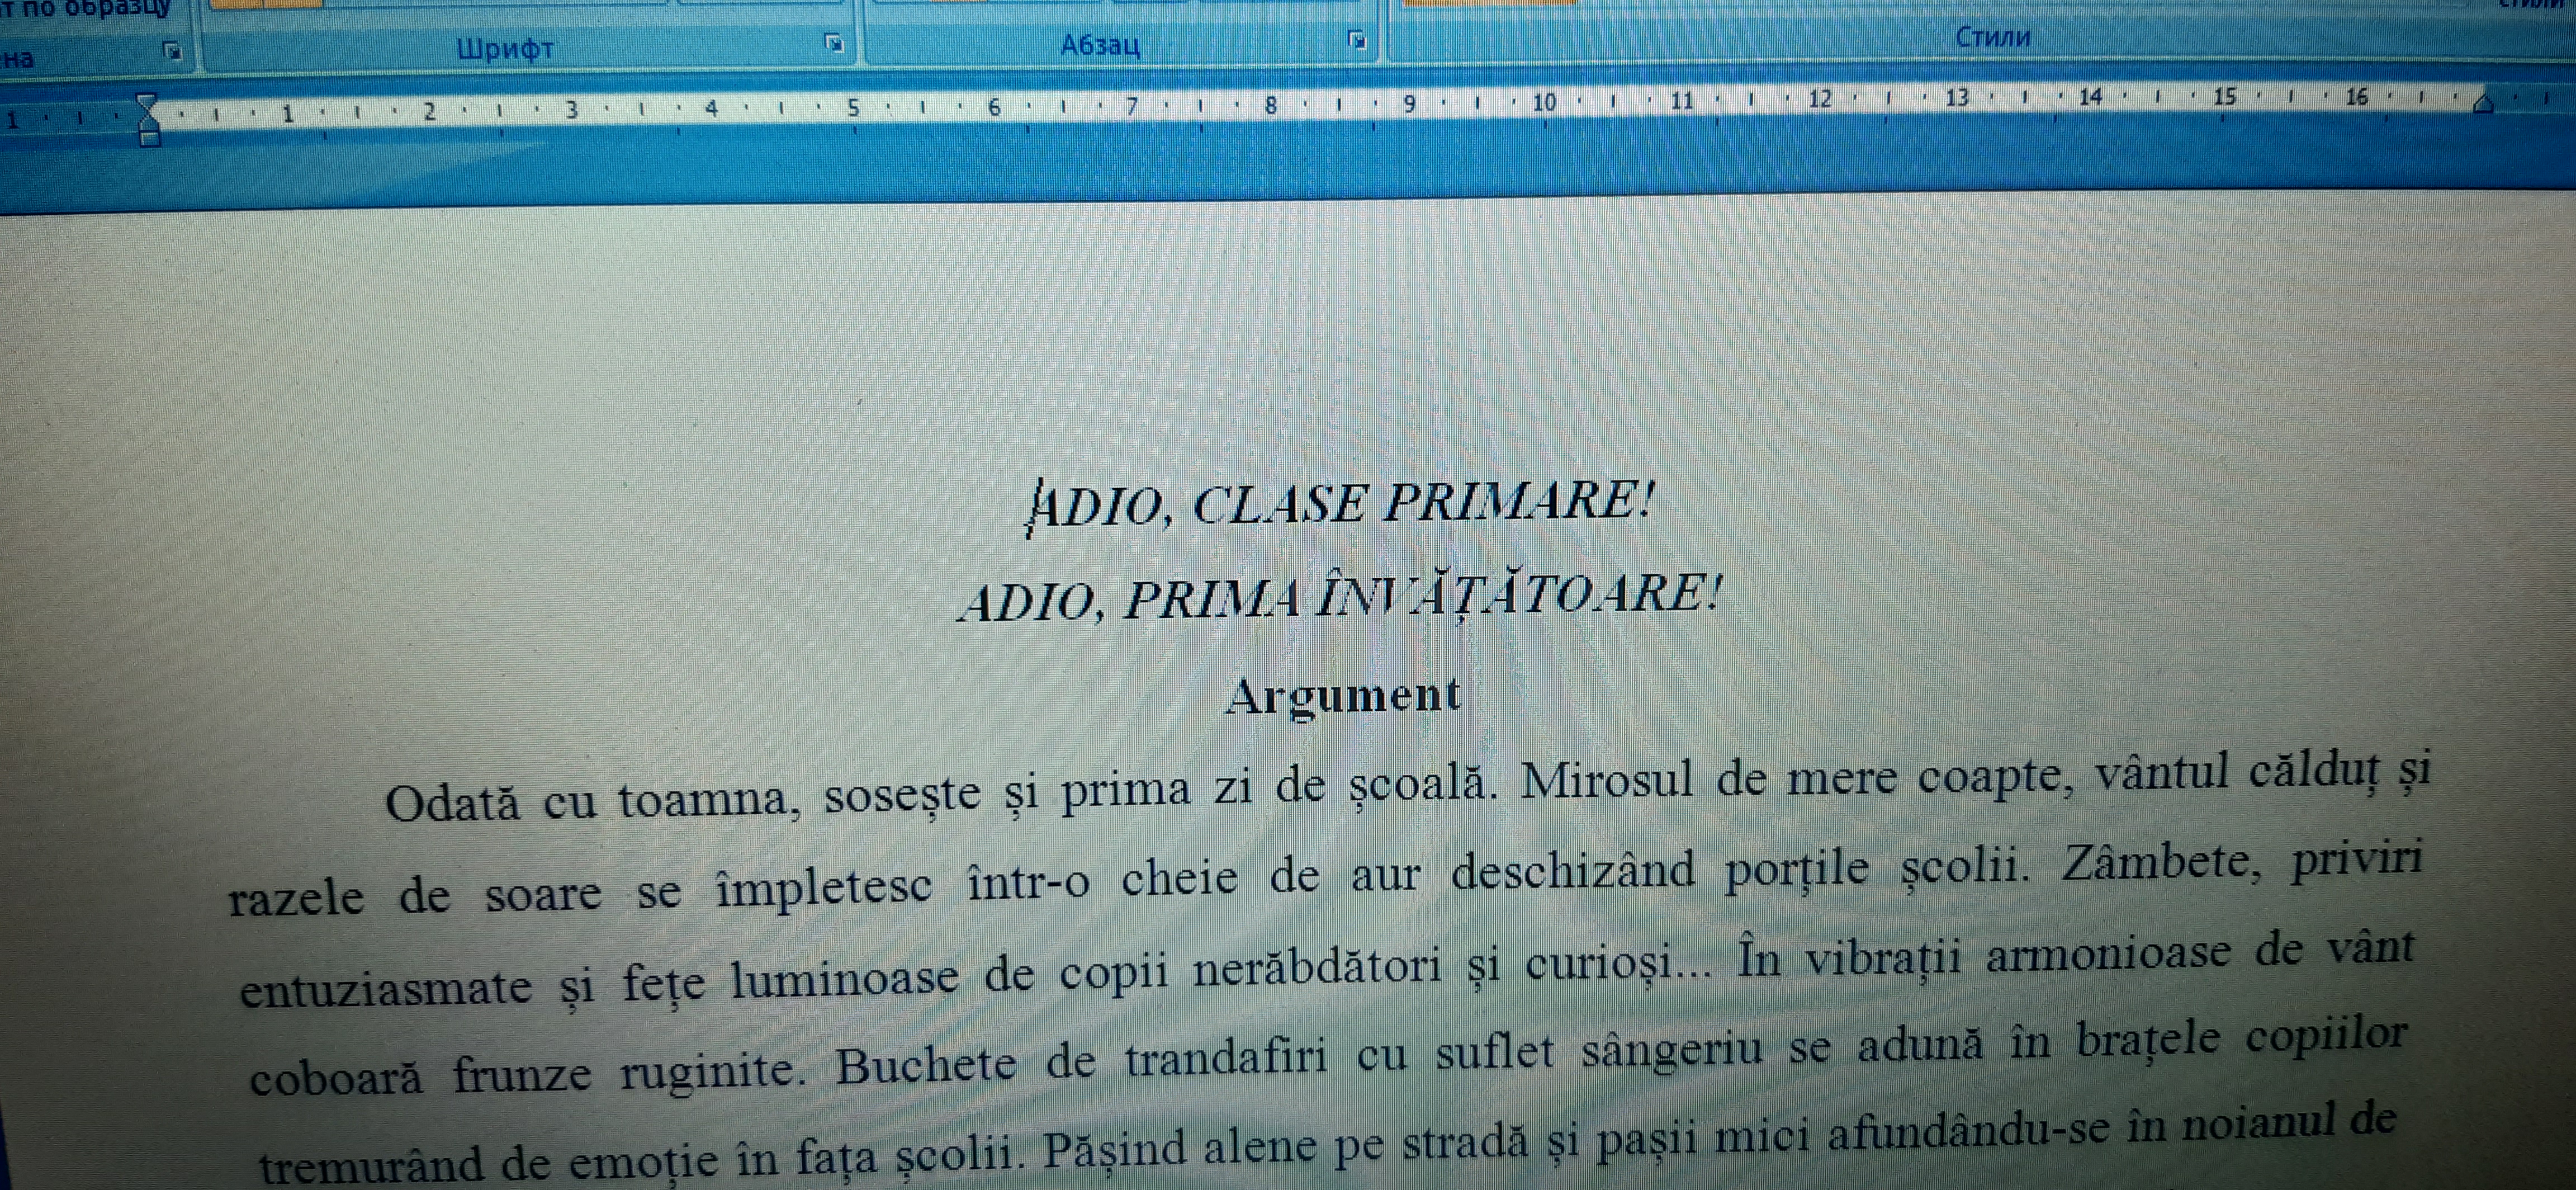Image resolution: width=2576 pixels, height=1190 pixels.
Task: Click the ADIO, PRIMA ÎNVĂȚĂTOARE! heading
Action: click(x=1340, y=598)
